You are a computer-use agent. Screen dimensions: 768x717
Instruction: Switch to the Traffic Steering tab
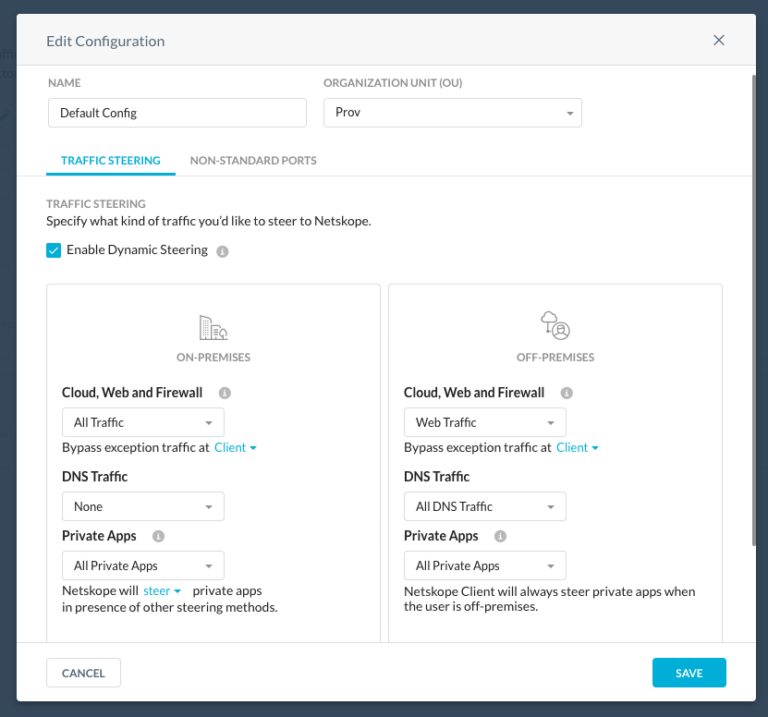[111, 161]
